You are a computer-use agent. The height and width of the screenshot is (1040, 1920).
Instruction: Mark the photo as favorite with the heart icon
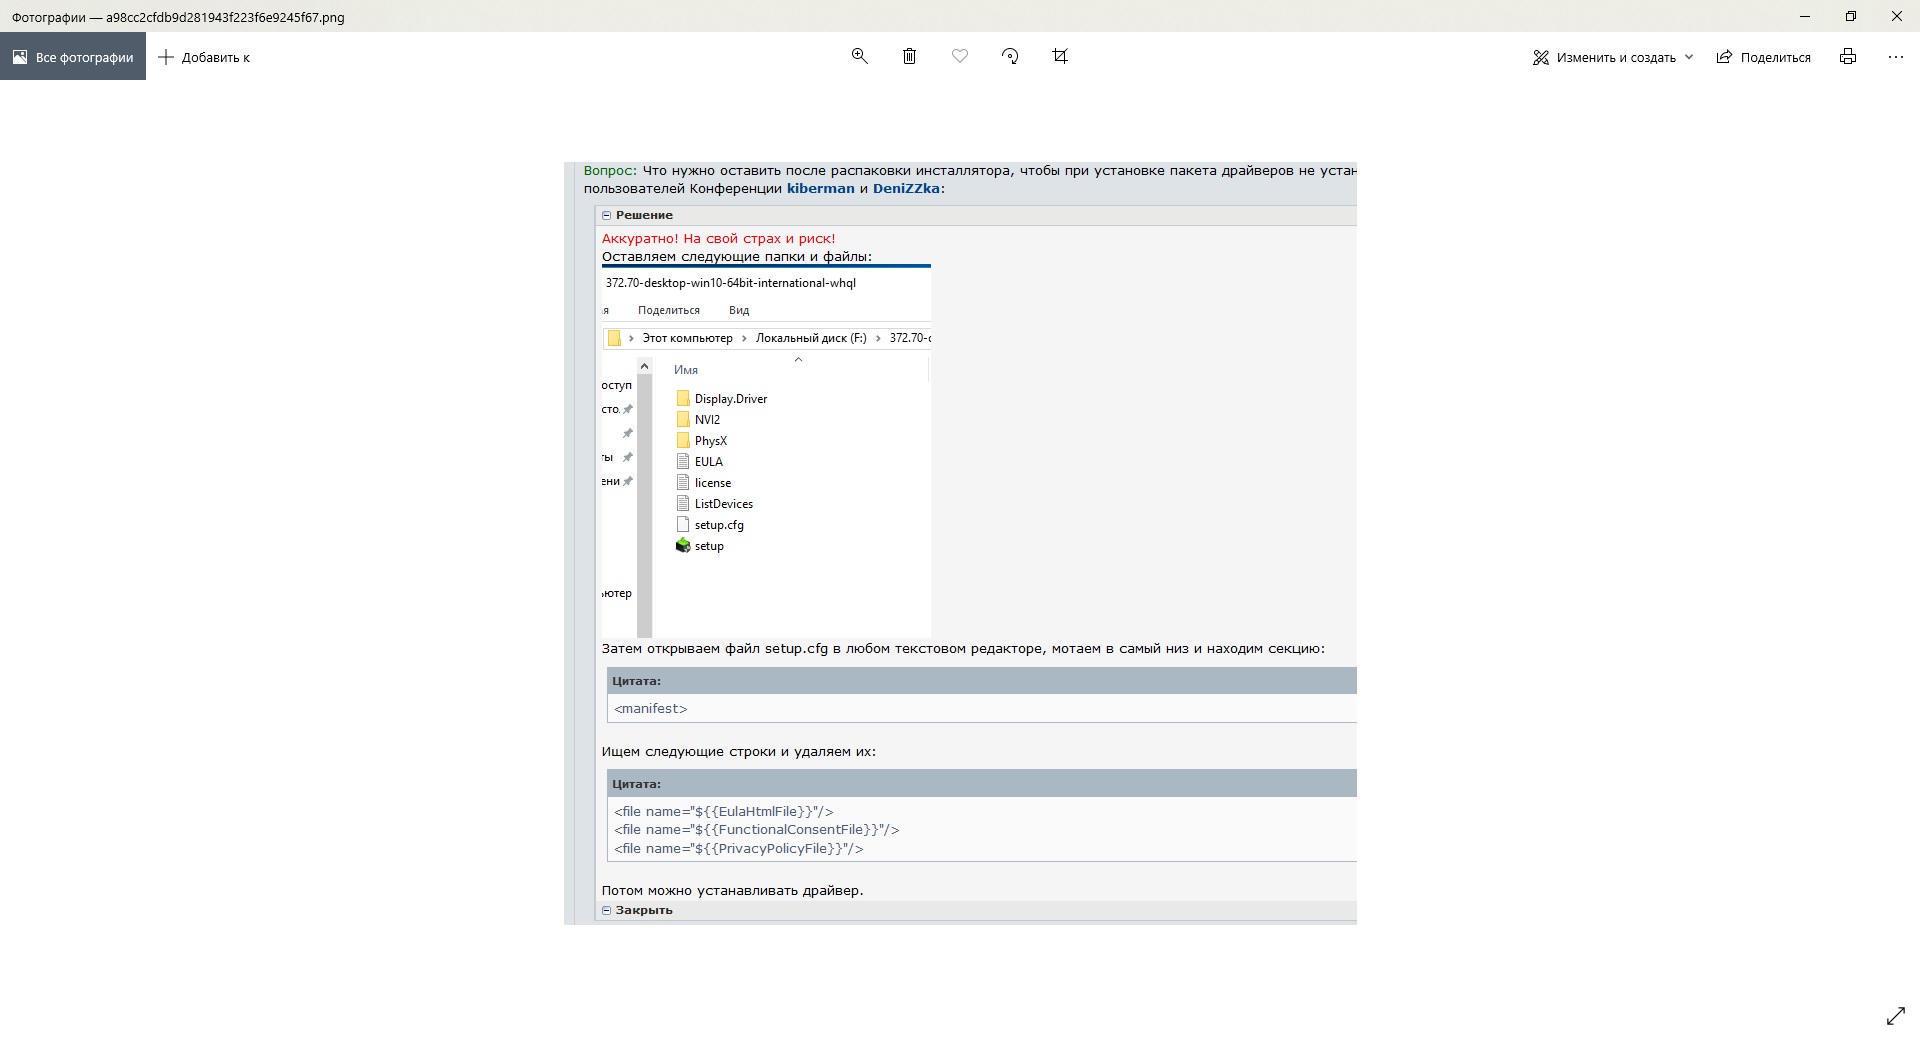(960, 56)
